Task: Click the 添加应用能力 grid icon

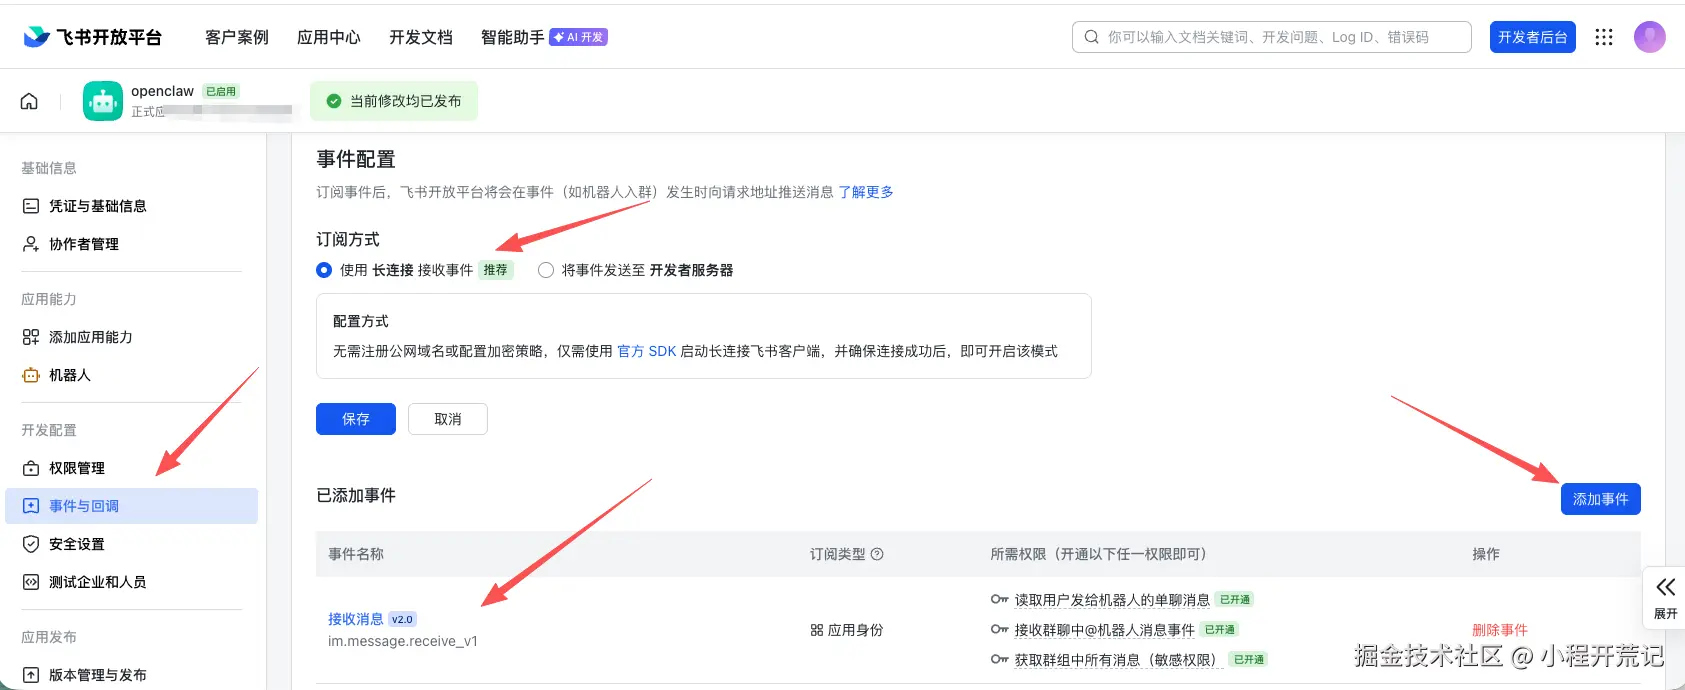Action: pyautogui.click(x=31, y=337)
